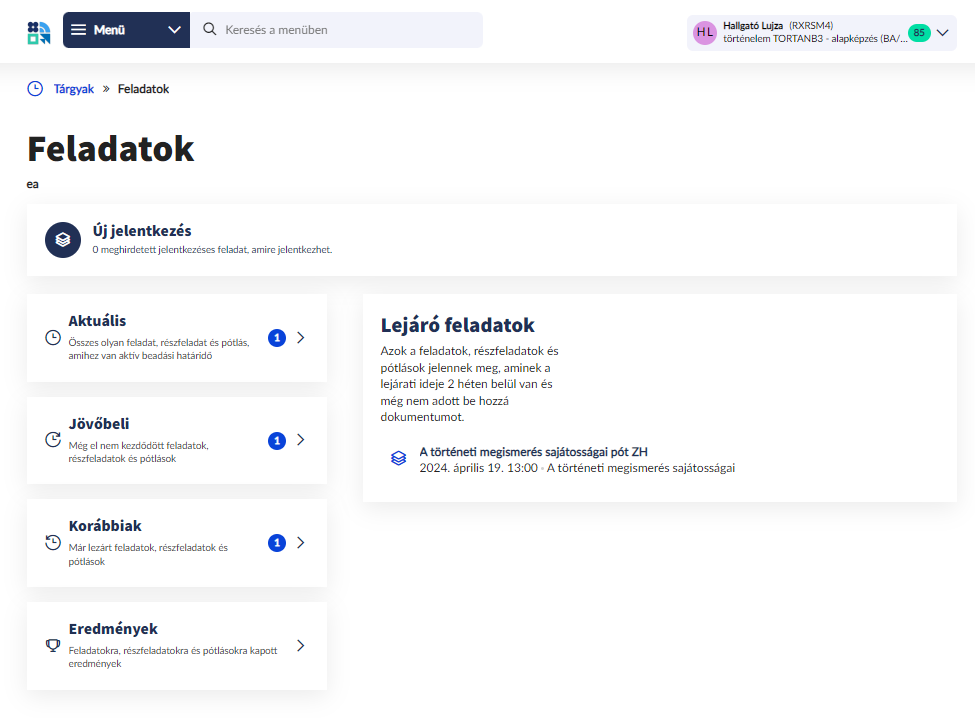Click the Új jelentkezés layers icon
Image resolution: width=975 pixels, height=718 pixels.
63,240
